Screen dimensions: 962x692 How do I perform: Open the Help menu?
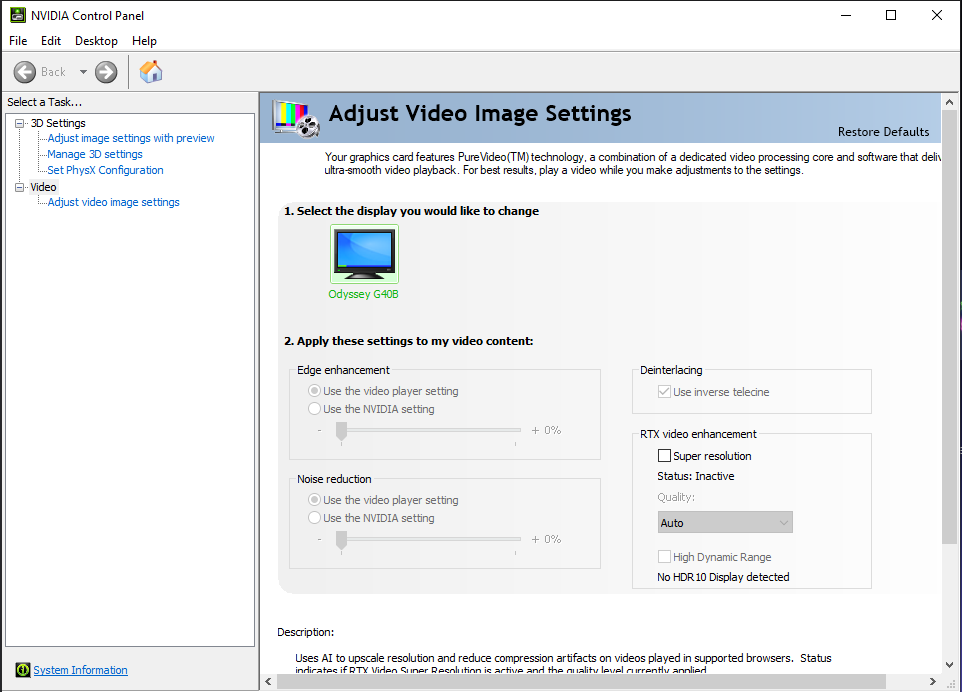tap(144, 40)
